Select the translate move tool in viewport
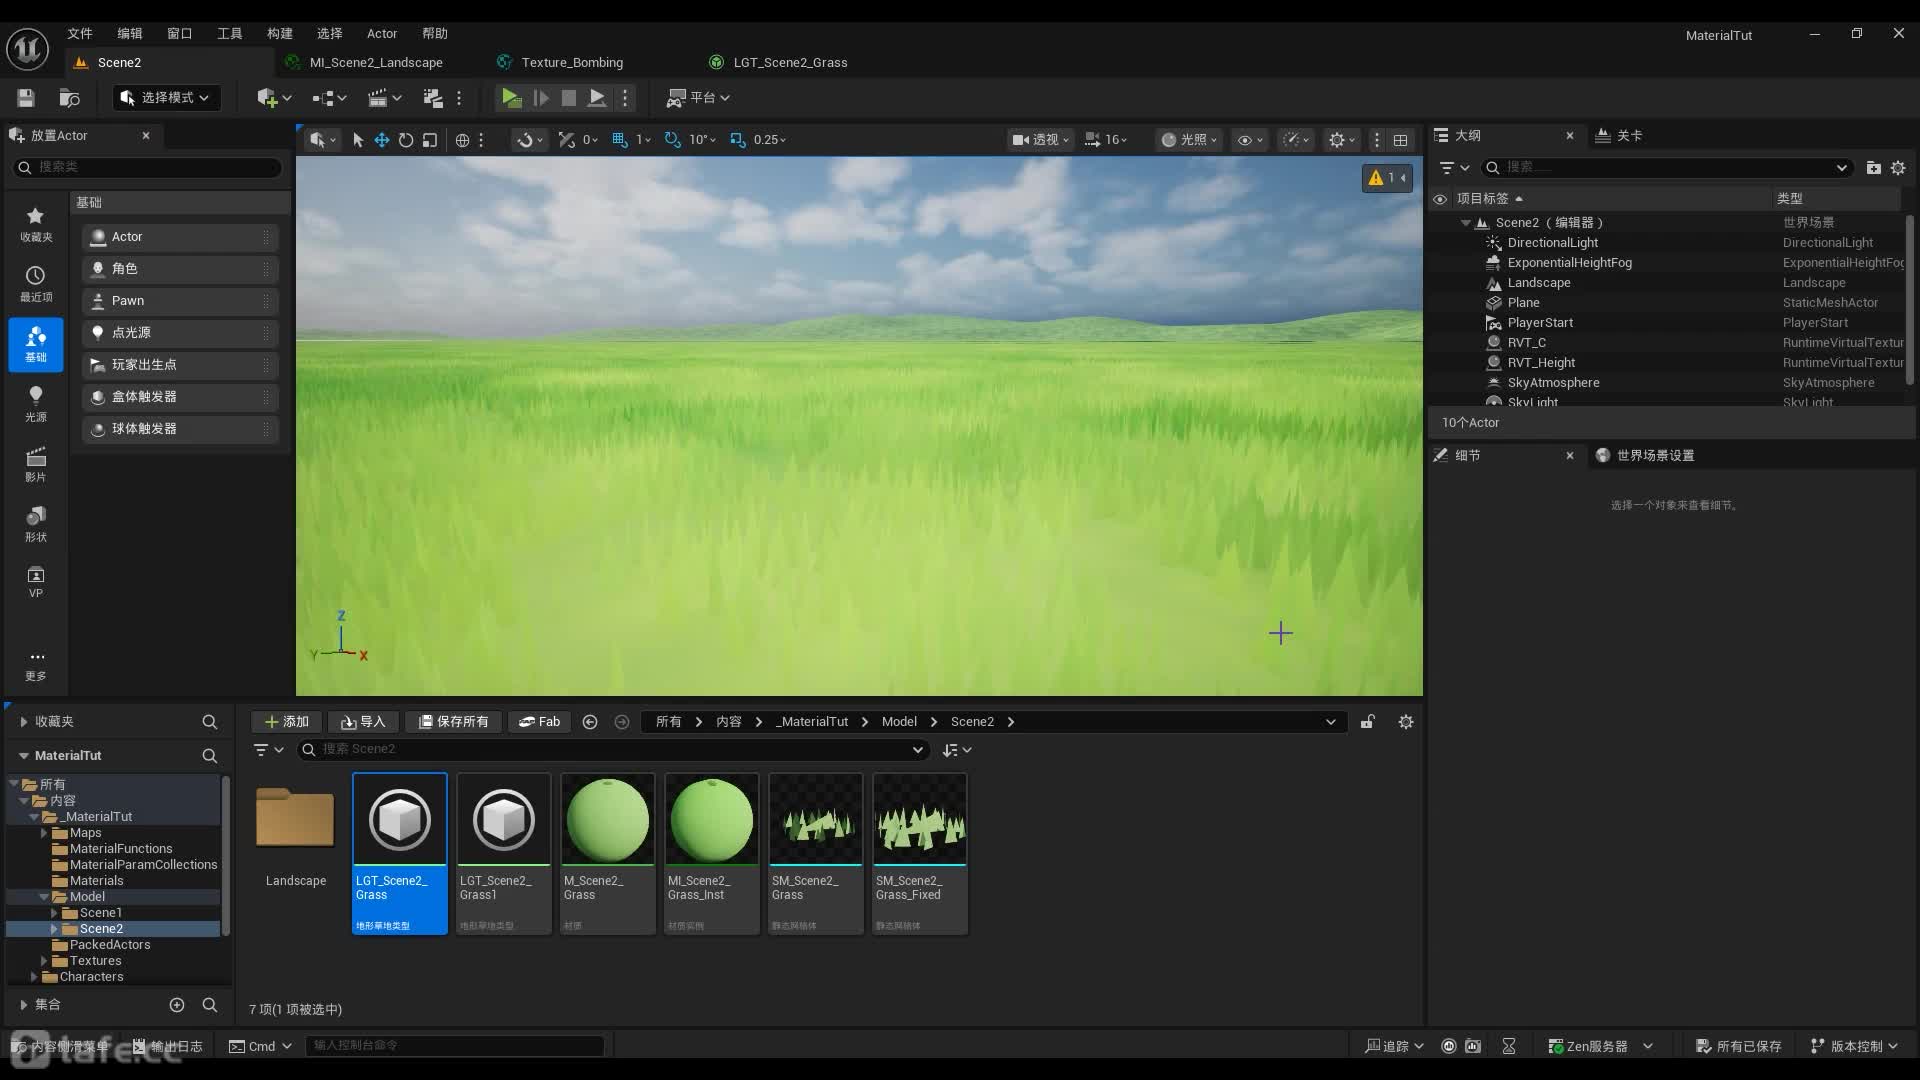The height and width of the screenshot is (1080, 1920). coord(382,140)
